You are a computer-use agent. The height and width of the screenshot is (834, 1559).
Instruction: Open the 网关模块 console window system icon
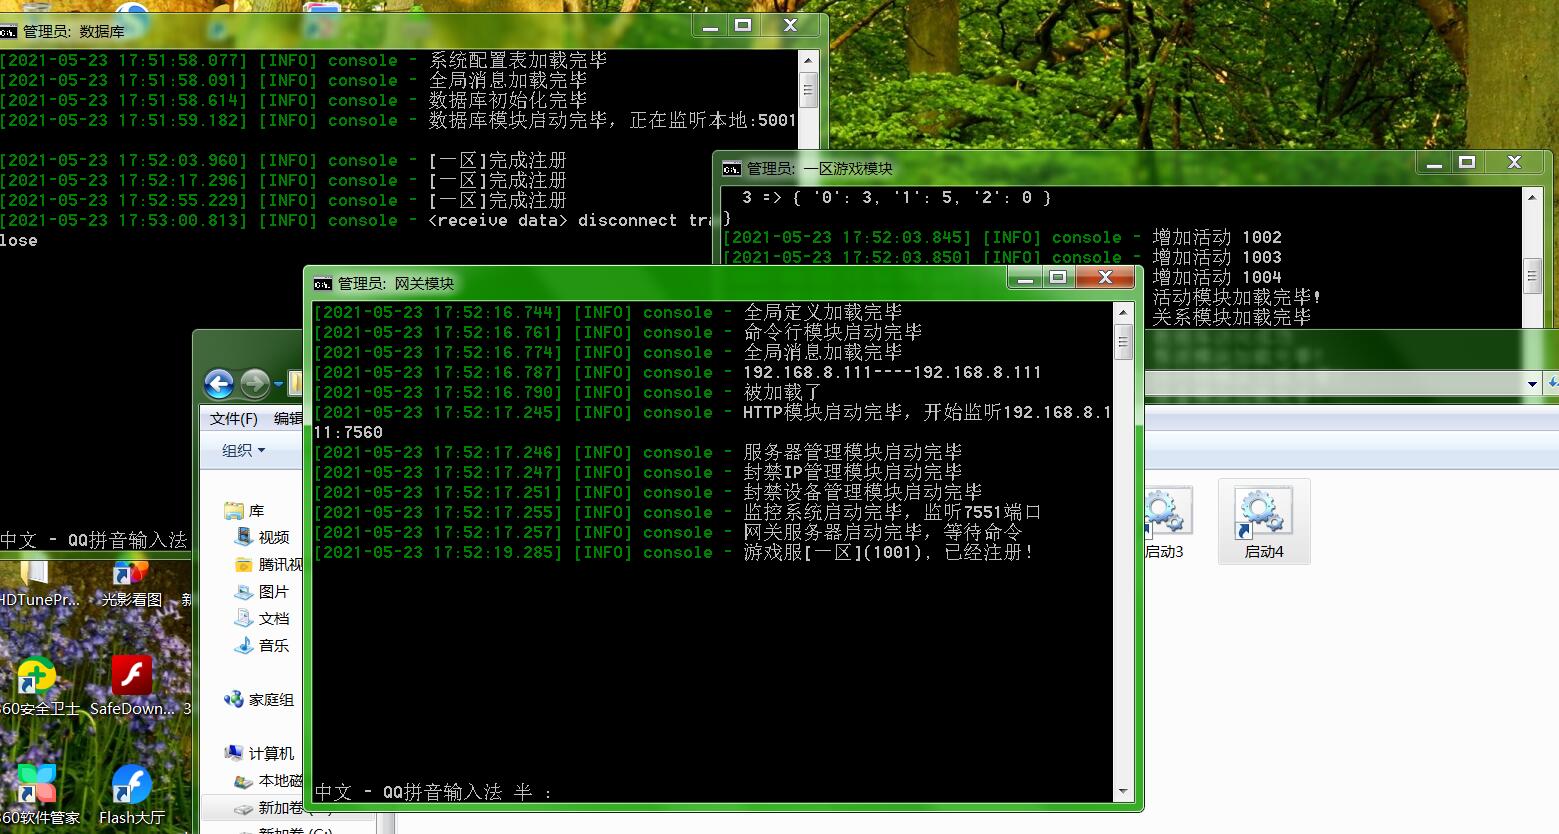(322, 283)
